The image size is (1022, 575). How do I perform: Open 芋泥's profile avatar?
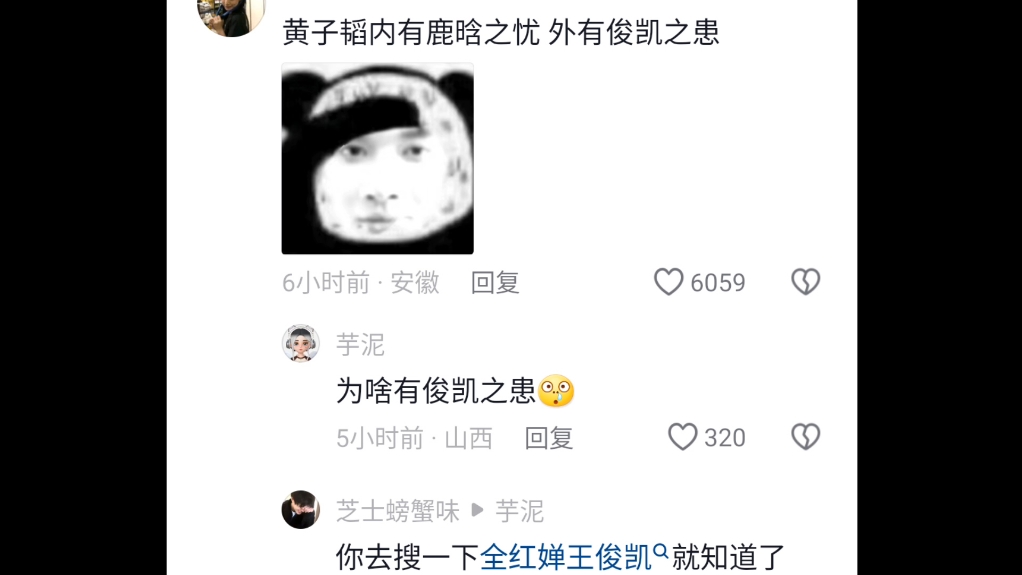[x=300, y=343]
